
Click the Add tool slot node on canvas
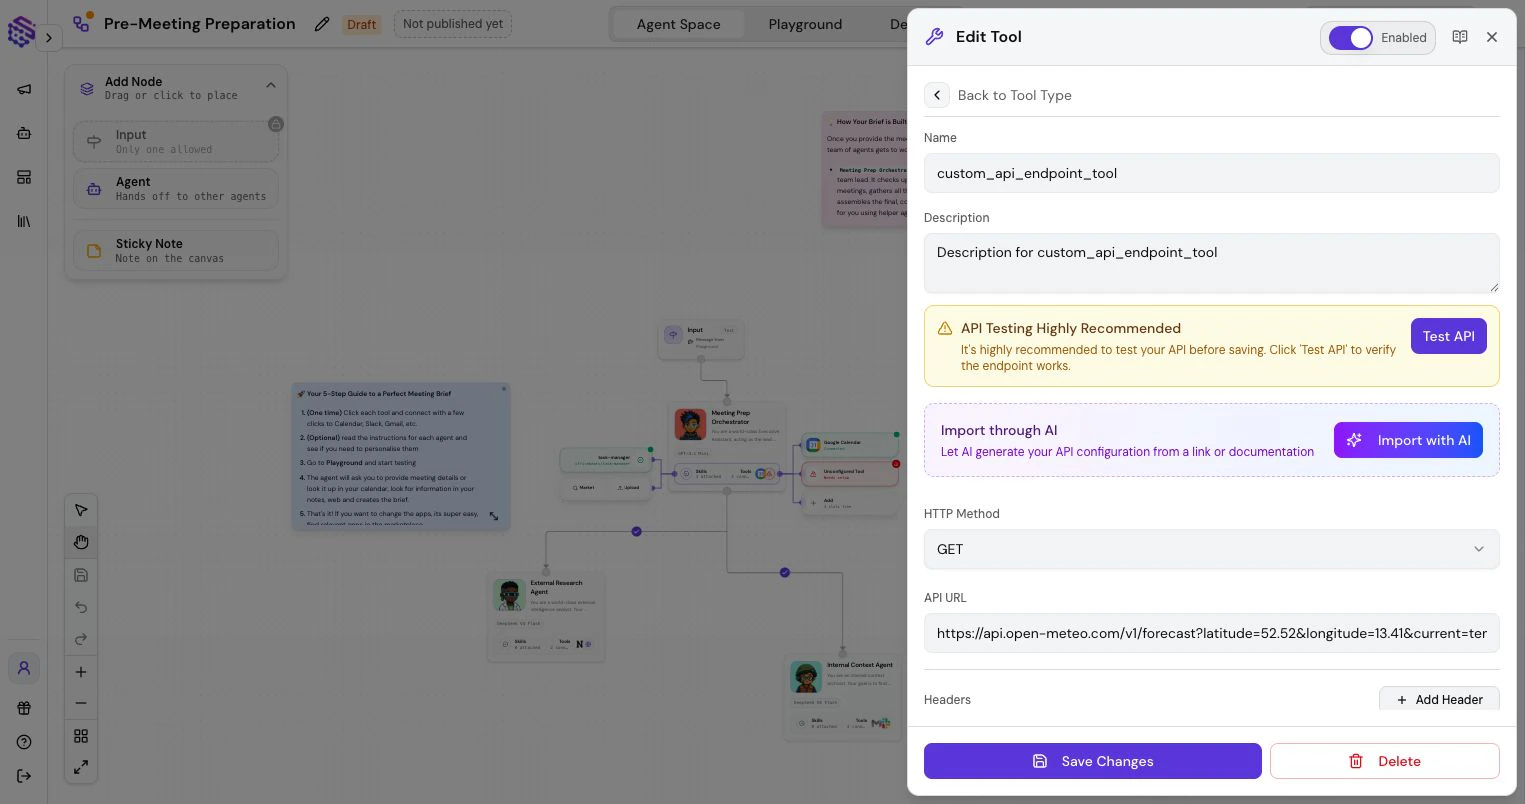click(850, 503)
